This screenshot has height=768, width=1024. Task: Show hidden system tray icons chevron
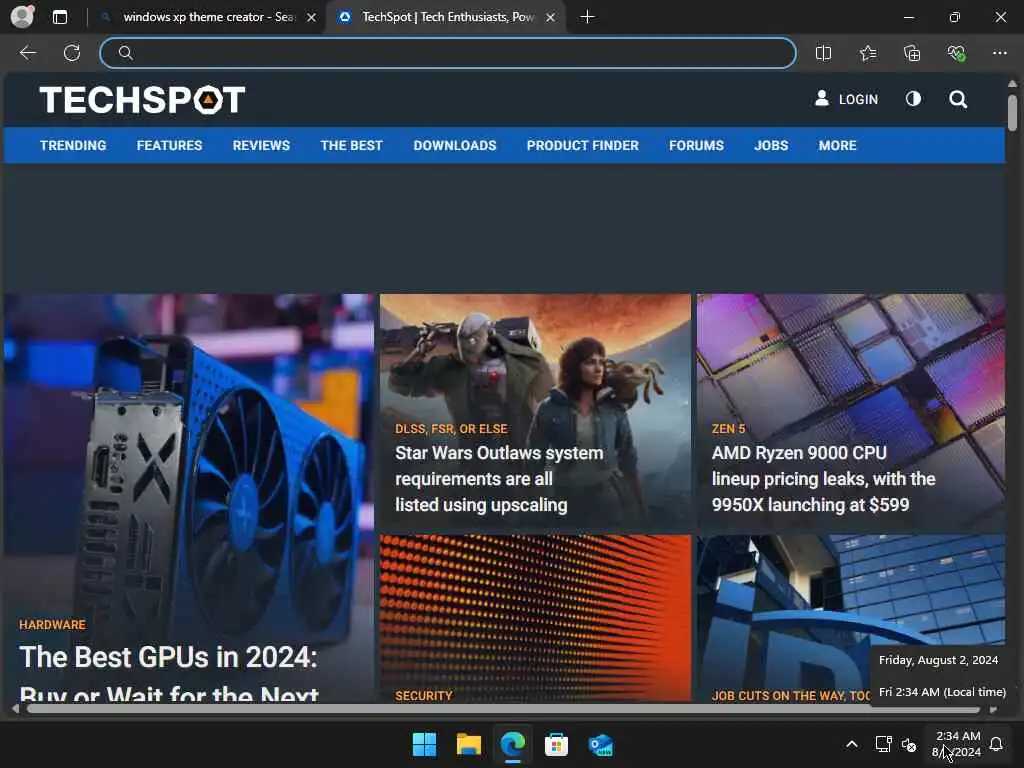(x=852, y=744)
